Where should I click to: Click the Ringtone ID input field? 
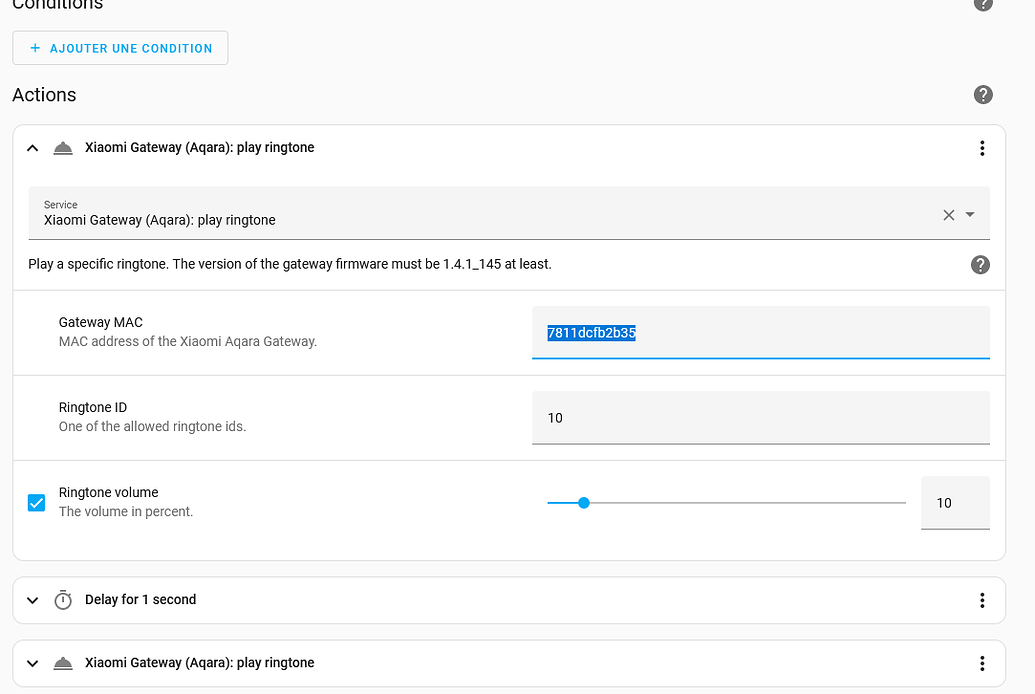coord(760,417)
